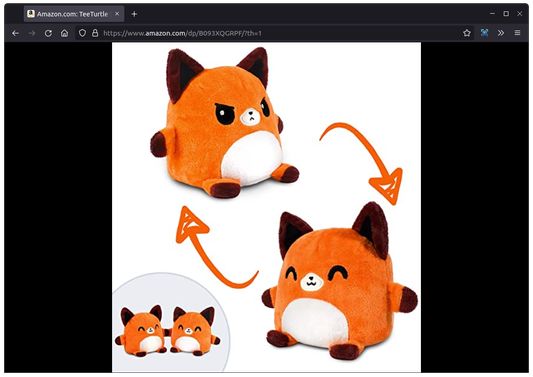Open the blue extension icon
The width and height of the screenshot is (533, 377).
pyautogui.click(x=484, y=33)
